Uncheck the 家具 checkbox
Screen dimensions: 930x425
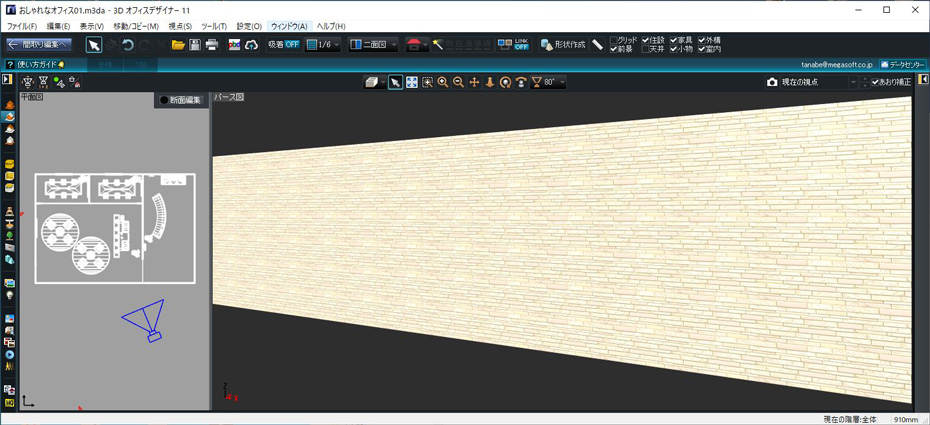pyautogui.click(x=674, y=40)
